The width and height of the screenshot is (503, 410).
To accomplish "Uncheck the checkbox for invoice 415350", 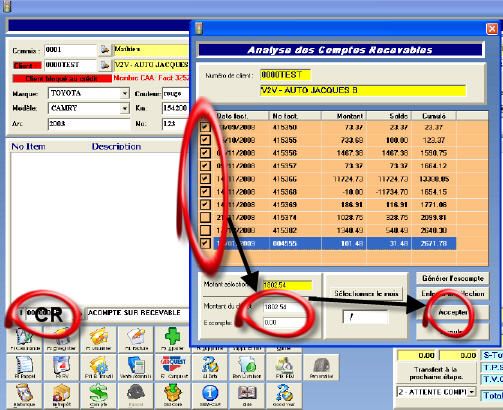I will coord(205,127).
